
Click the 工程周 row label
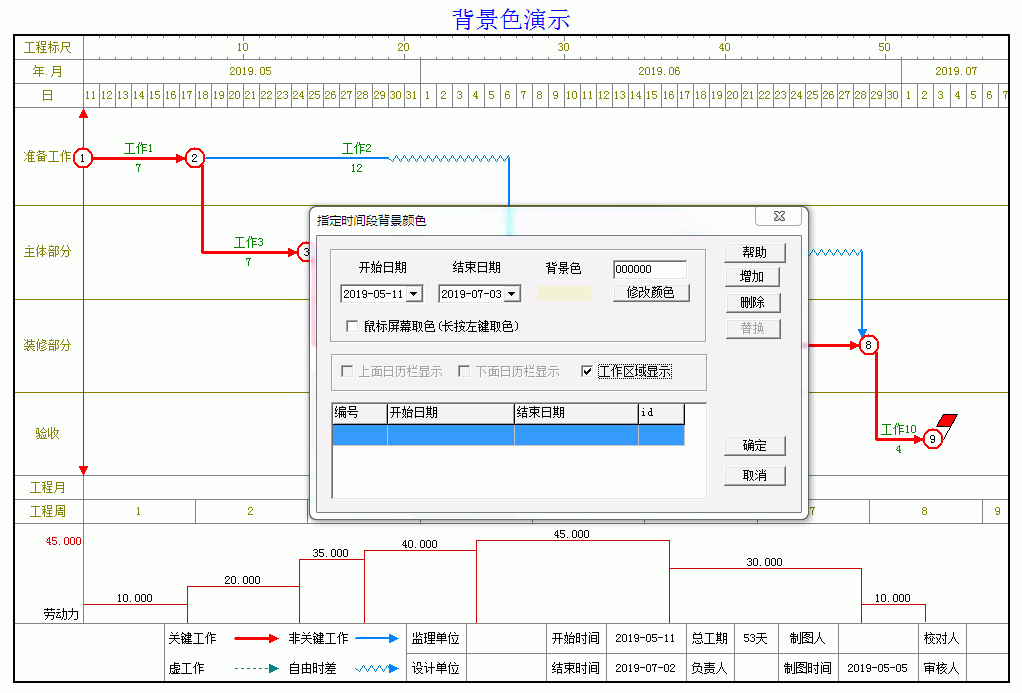click(48, 511)
